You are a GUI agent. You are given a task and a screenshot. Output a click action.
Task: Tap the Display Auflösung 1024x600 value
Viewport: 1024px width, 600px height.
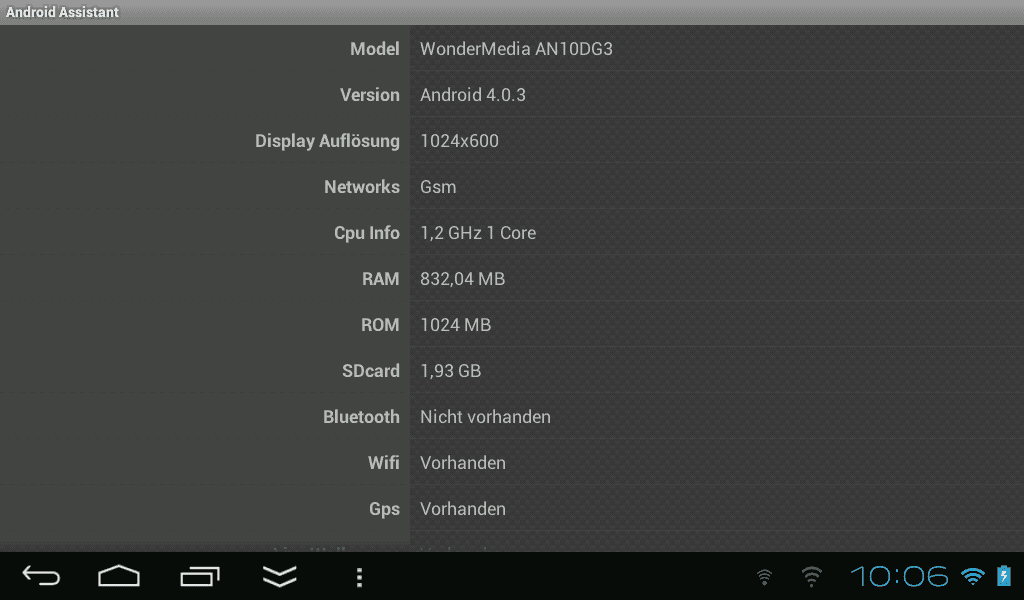click(x=459, y=141)
